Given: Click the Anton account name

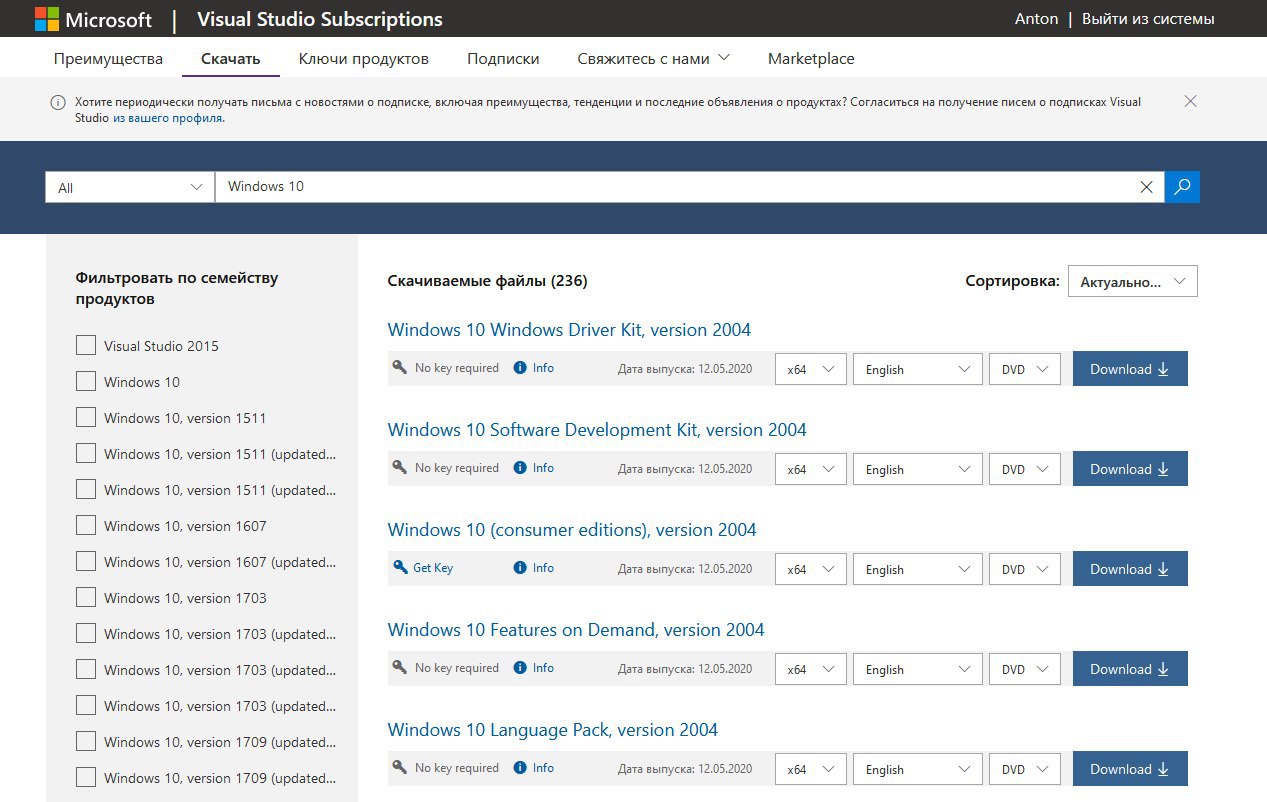Looking at the screenshot, I should click(1036, 19).
